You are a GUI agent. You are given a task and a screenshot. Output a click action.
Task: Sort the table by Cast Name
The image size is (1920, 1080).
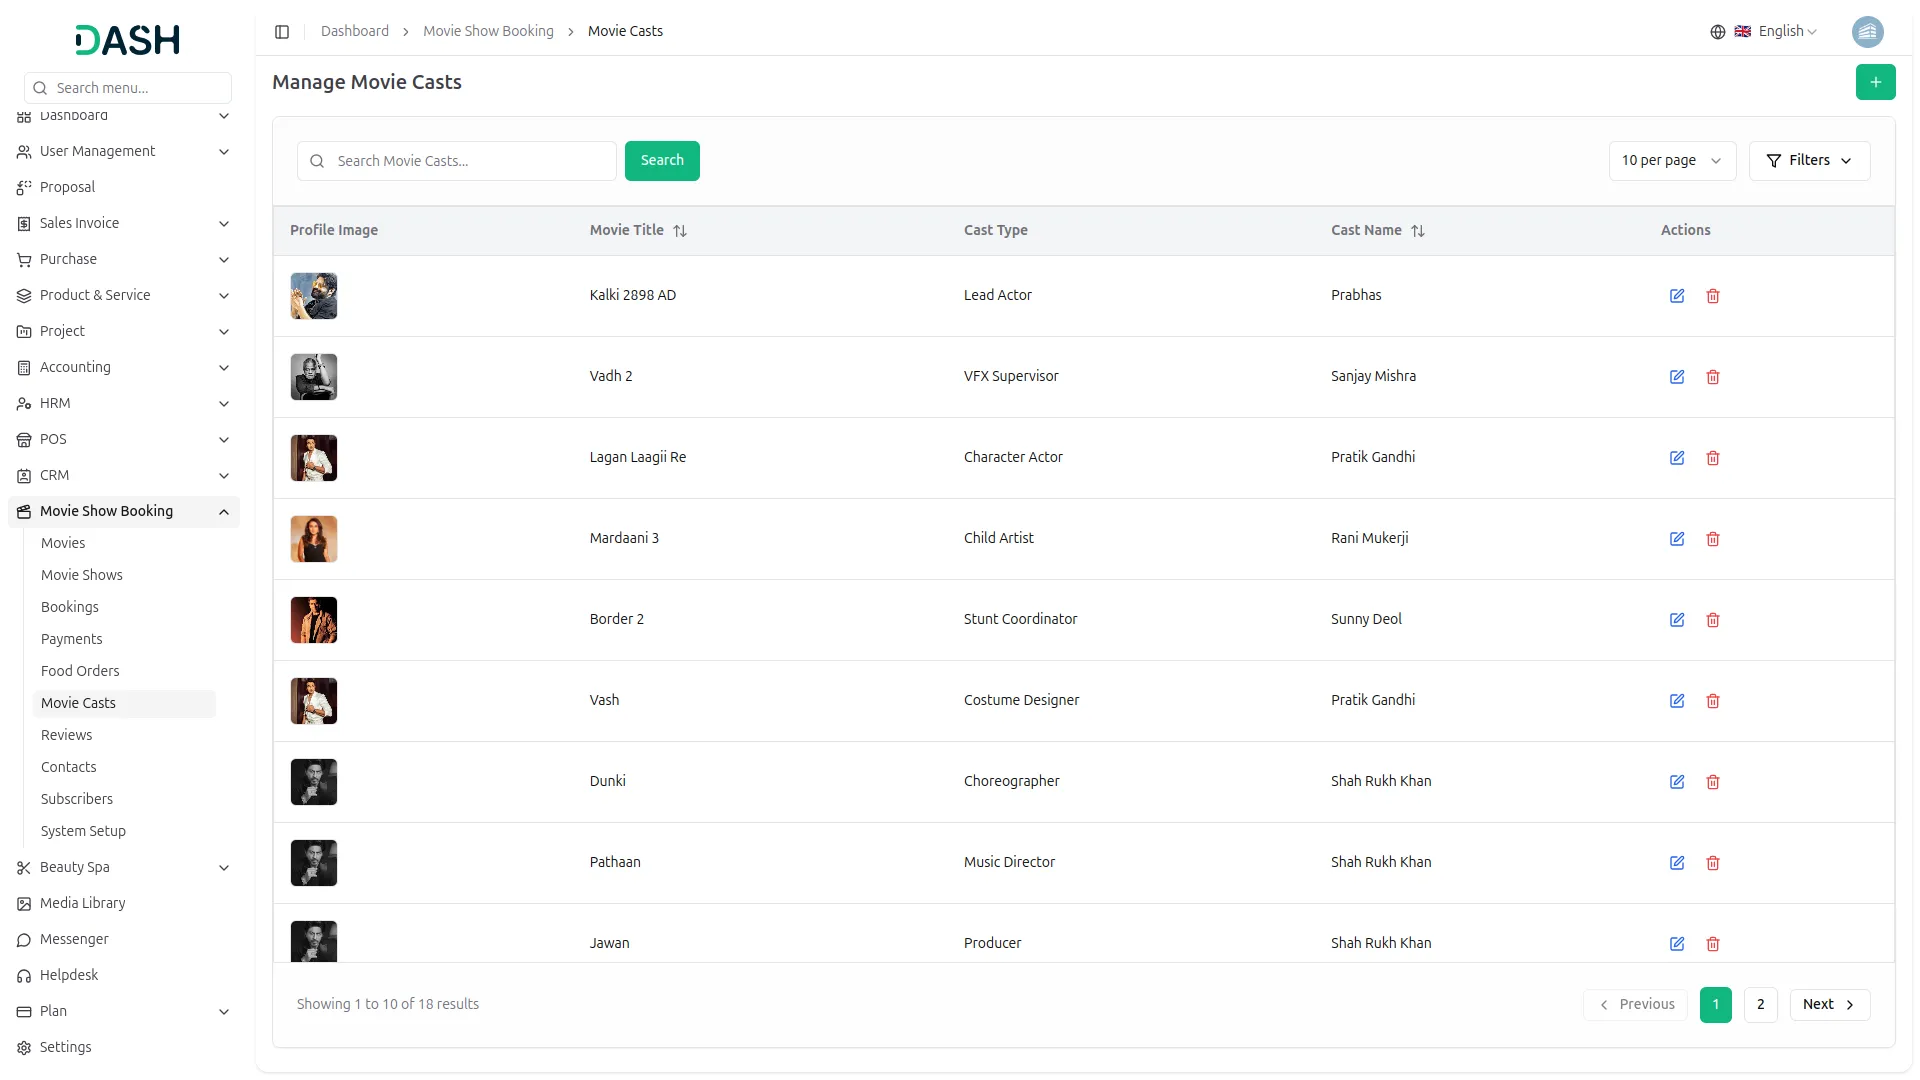coord(1418,230)
